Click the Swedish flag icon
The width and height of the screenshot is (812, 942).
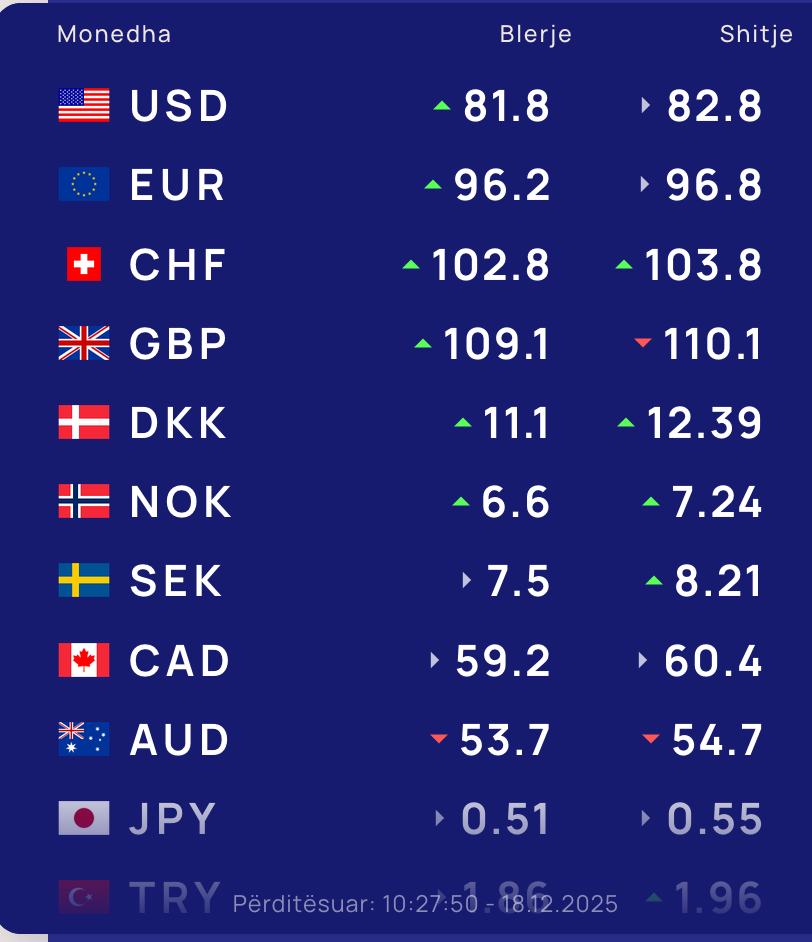pyautogui.click(x=84, y=581)
